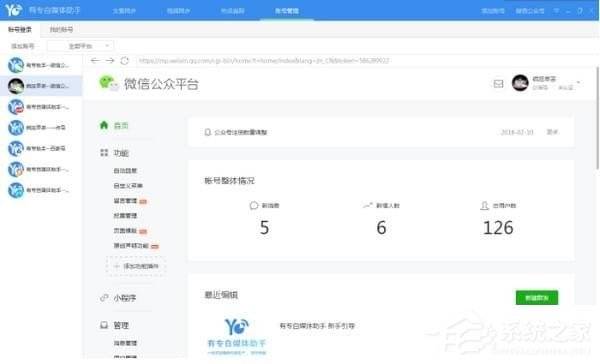The image size is (600, 364).
Task: Switch to the 热点追踪 top tab
Action: pos(233,11)
